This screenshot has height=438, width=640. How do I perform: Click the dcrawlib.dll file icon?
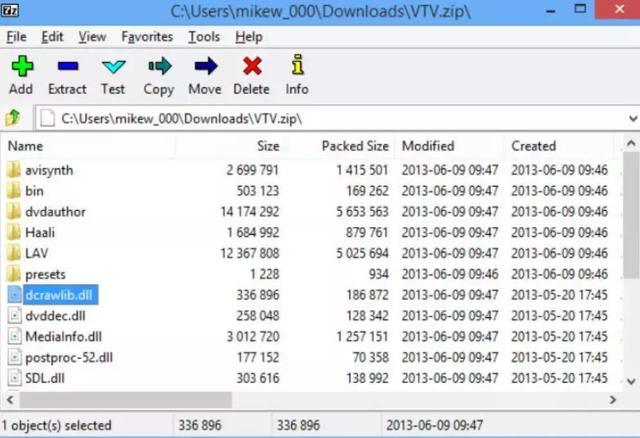coord(15,295)
